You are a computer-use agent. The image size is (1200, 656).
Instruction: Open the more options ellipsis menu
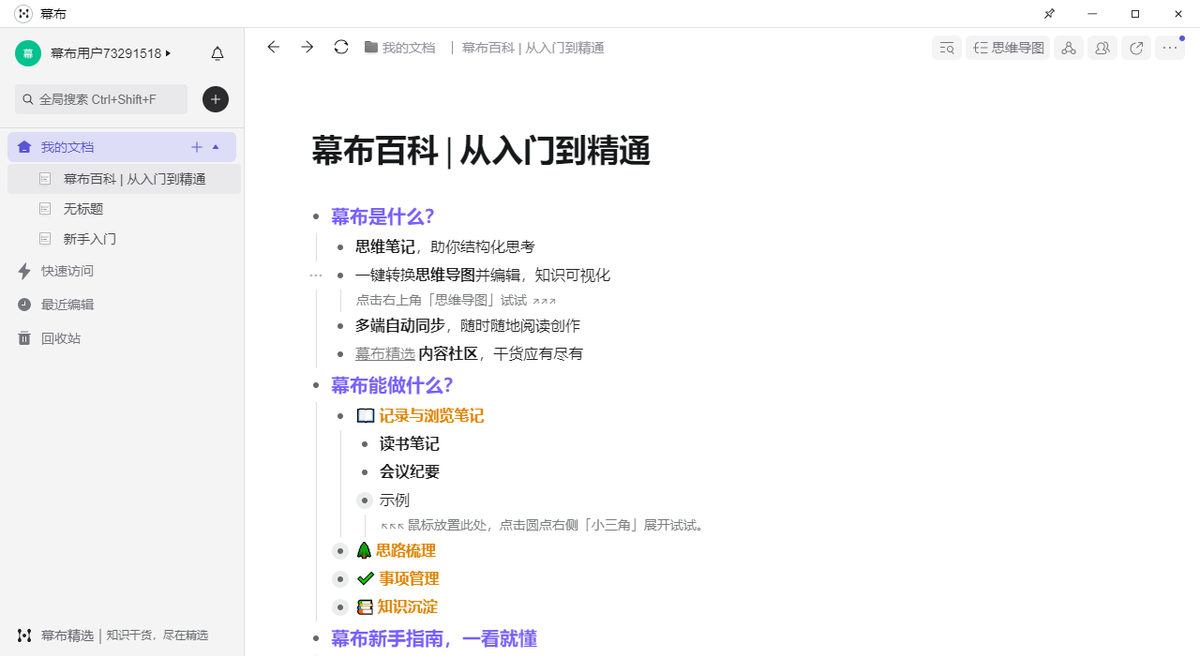point(1170,48)
